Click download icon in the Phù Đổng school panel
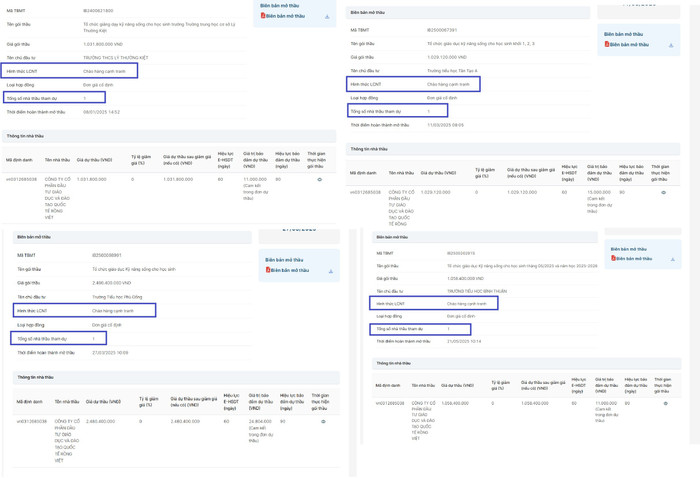Screen dimensions: 700x478 click(x=330, y=271)
